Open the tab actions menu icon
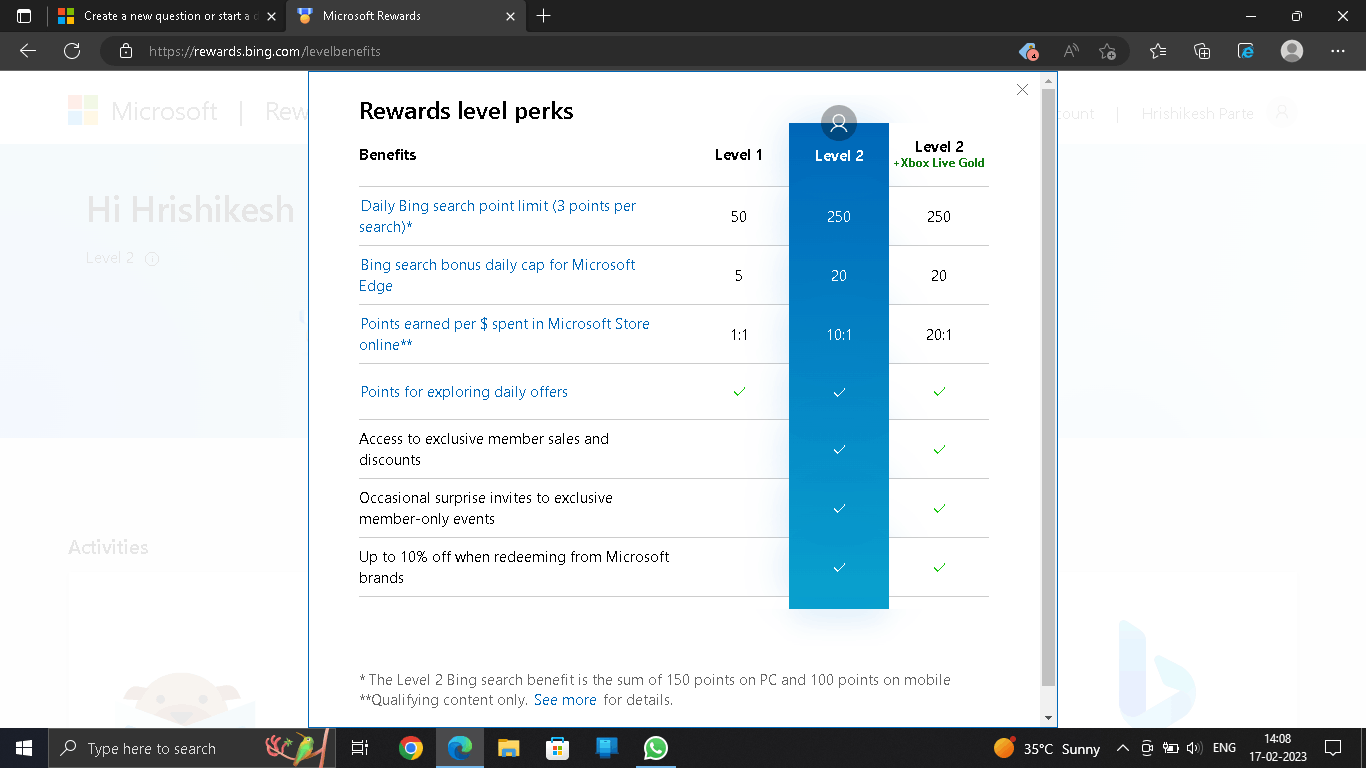The width and height of the screenshot is (1366, 768). [x=24, y=16]
